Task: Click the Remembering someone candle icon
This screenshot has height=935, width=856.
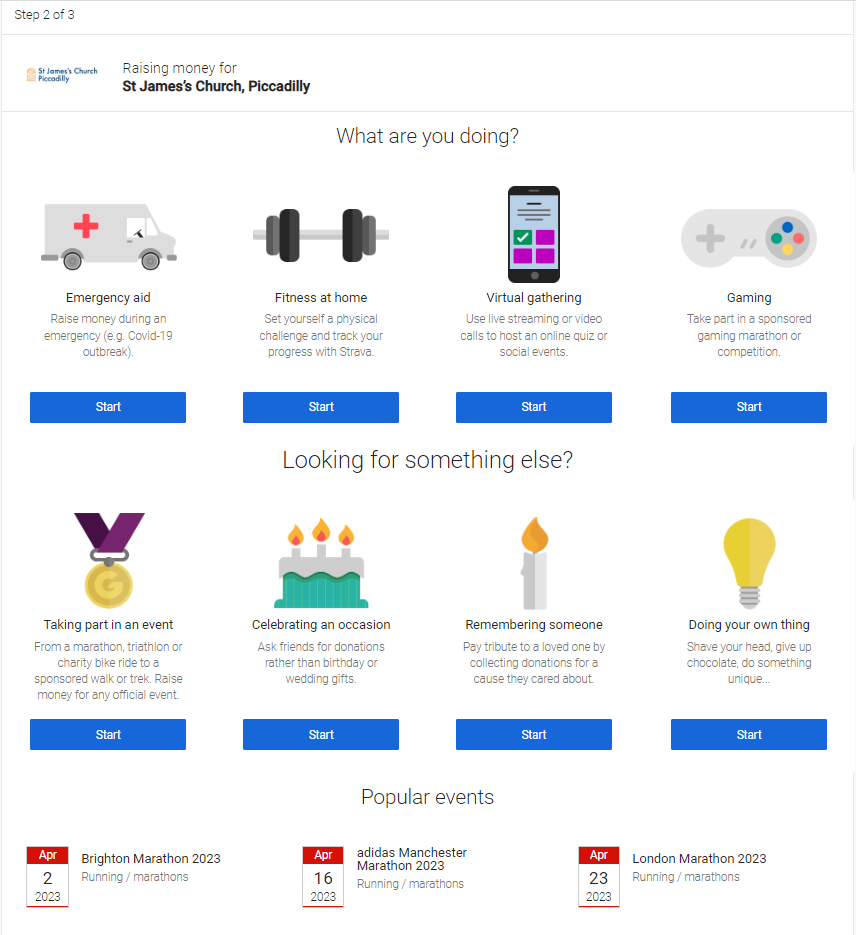Action: [x=534, y=563]
